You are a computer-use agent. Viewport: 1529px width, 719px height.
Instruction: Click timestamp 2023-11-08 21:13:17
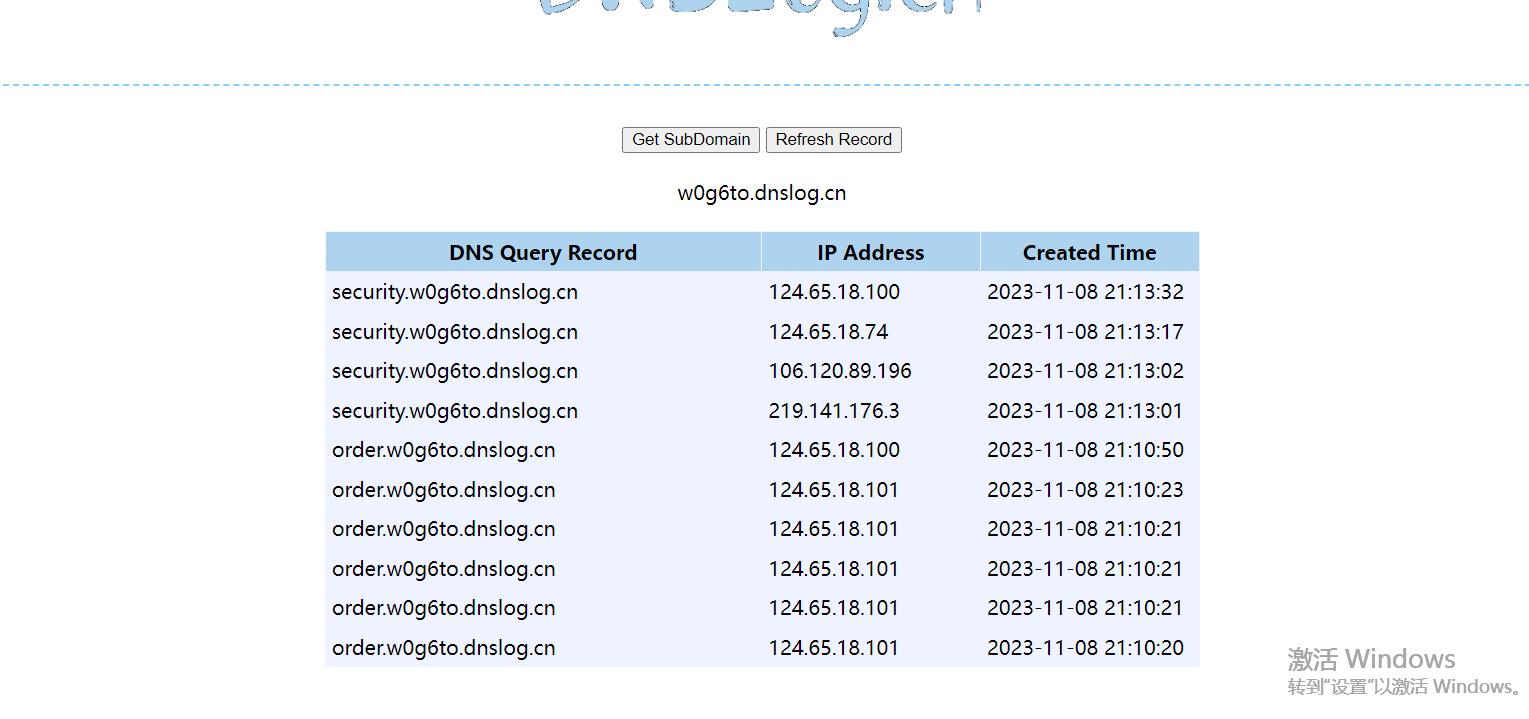(x=1085, y=332)
